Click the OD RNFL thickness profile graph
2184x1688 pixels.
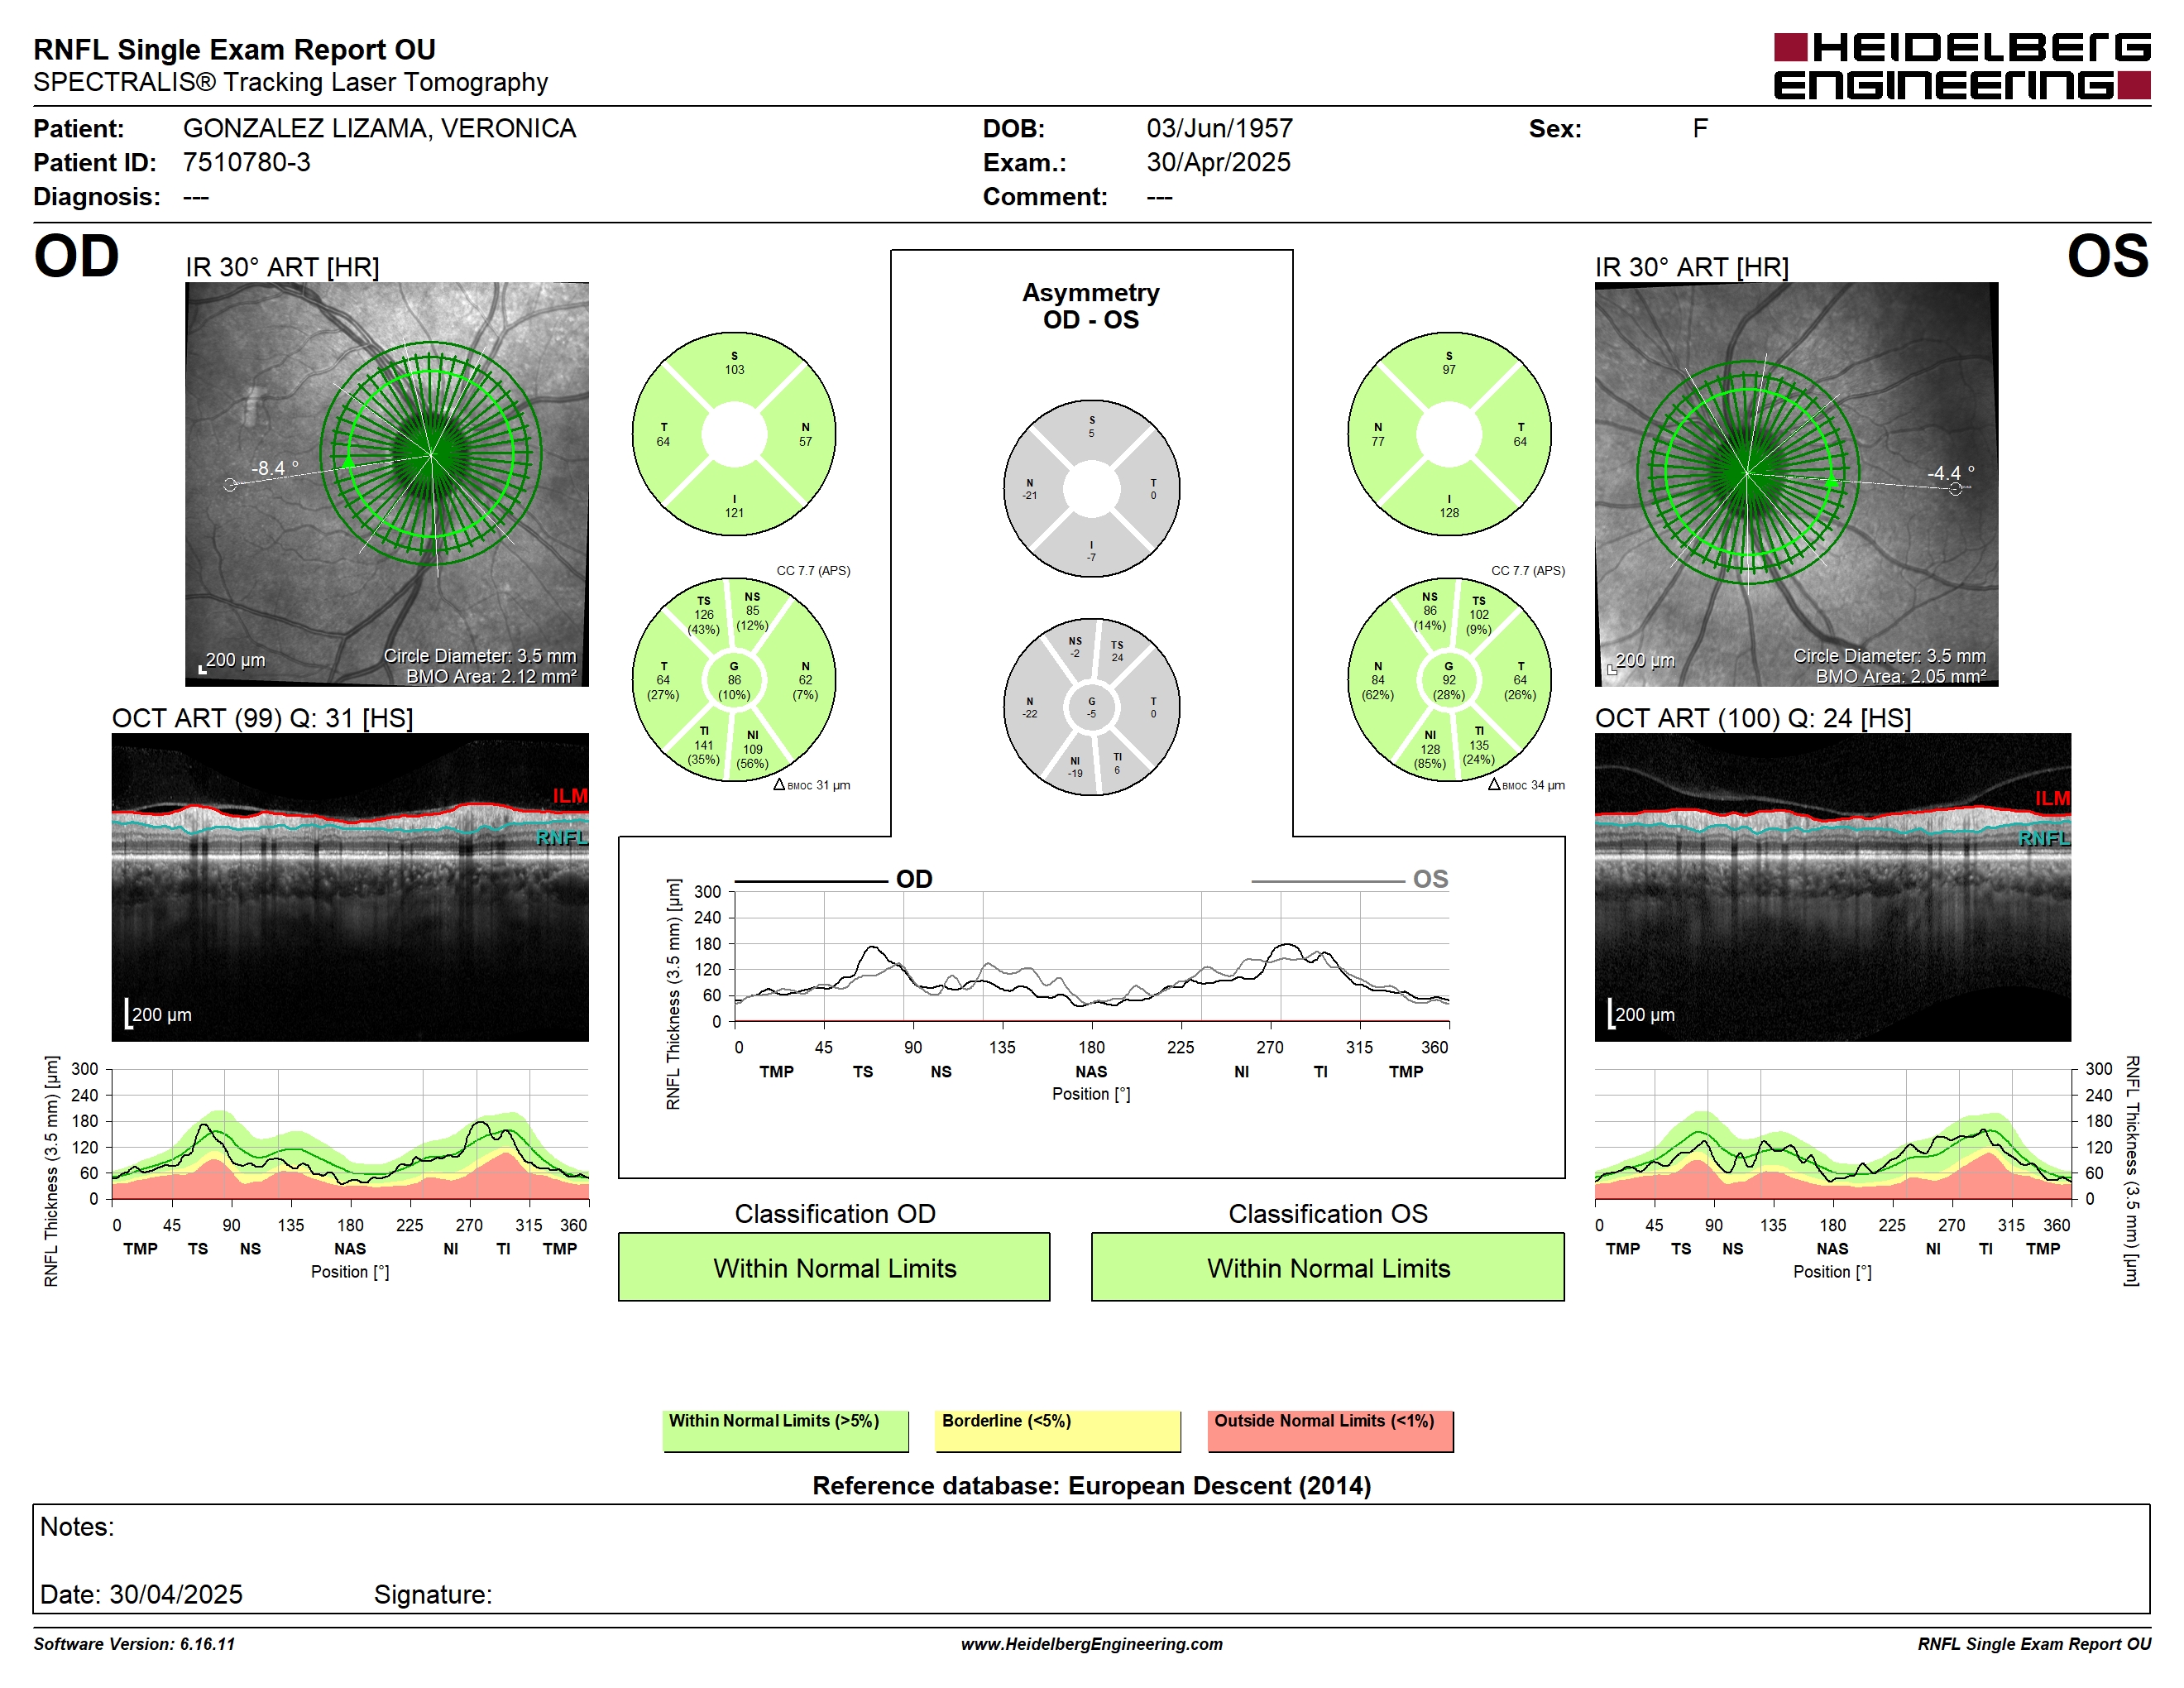(350, 1134)
